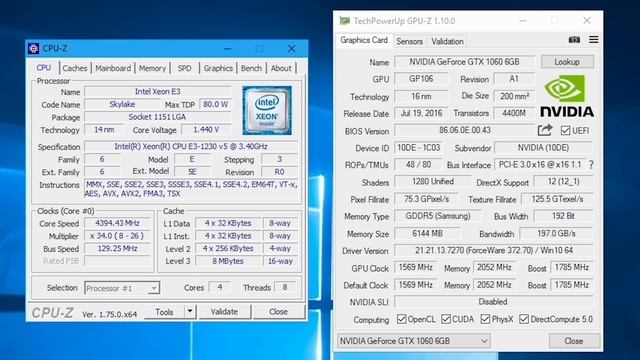Image resolution: width=640 pixels, height=360 pixels.
Task: Click the Level 3 cache value 8 MBytes
Action: pyautogui.click(x=228, y=261)
